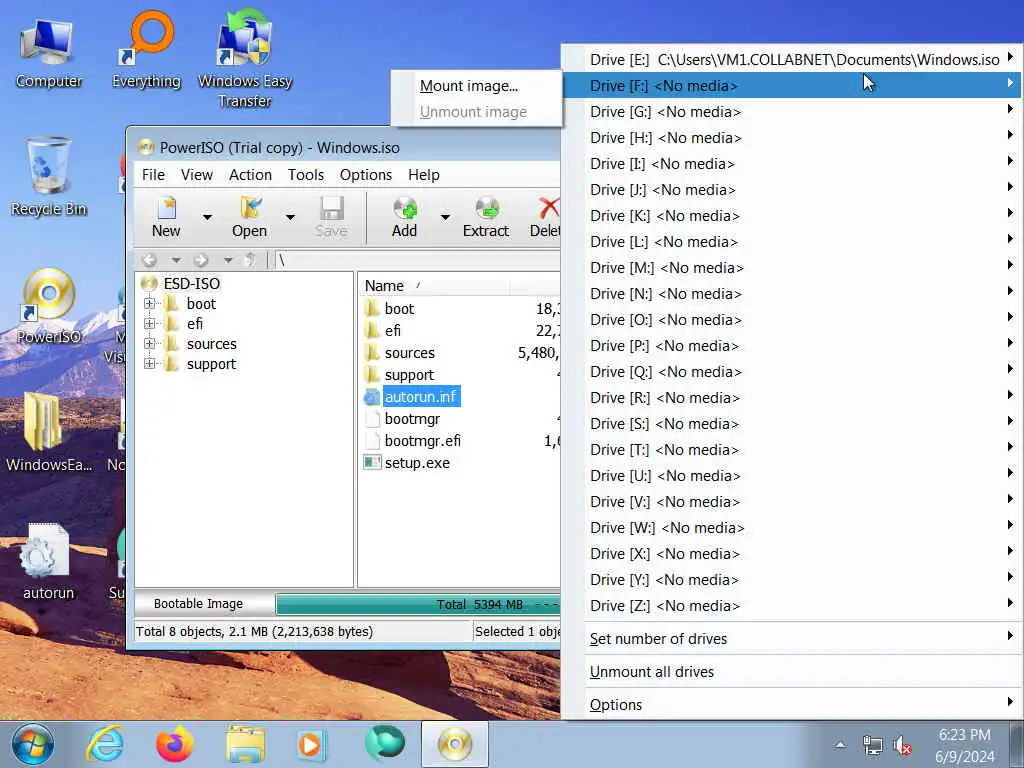Open the File menu
This screenshot has width=1024, height=768.
click(153, 175)
